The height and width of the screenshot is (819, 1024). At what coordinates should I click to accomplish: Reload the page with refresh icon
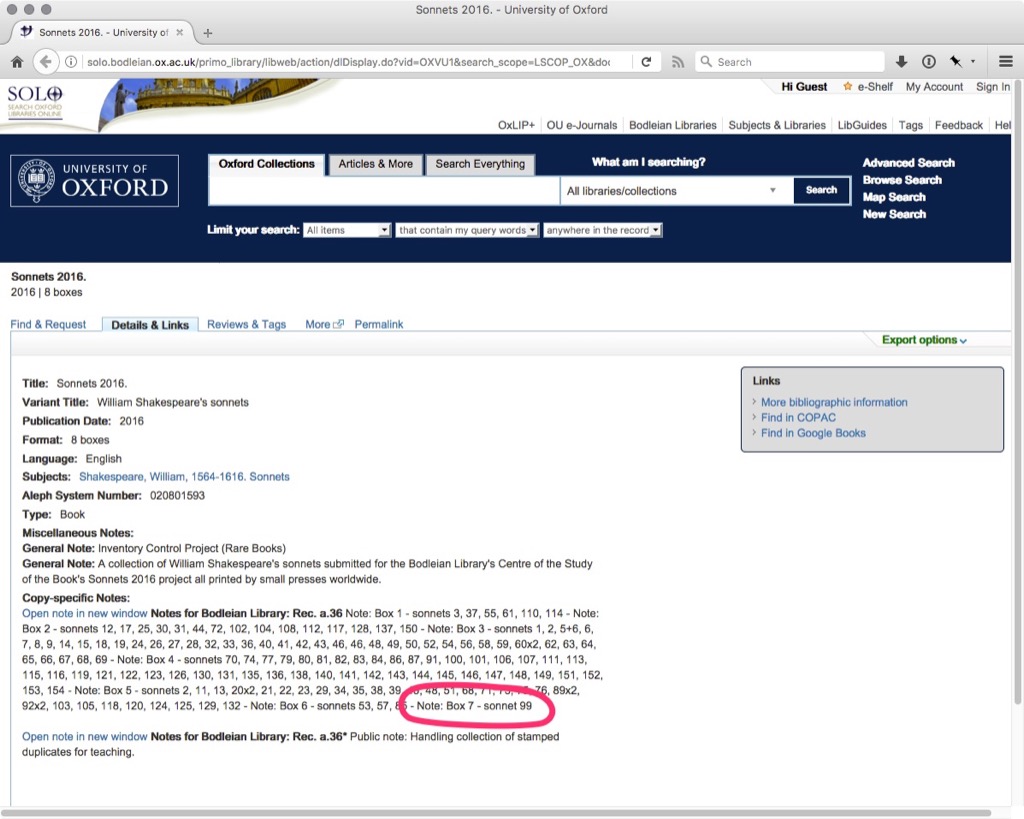pos(646,62)
